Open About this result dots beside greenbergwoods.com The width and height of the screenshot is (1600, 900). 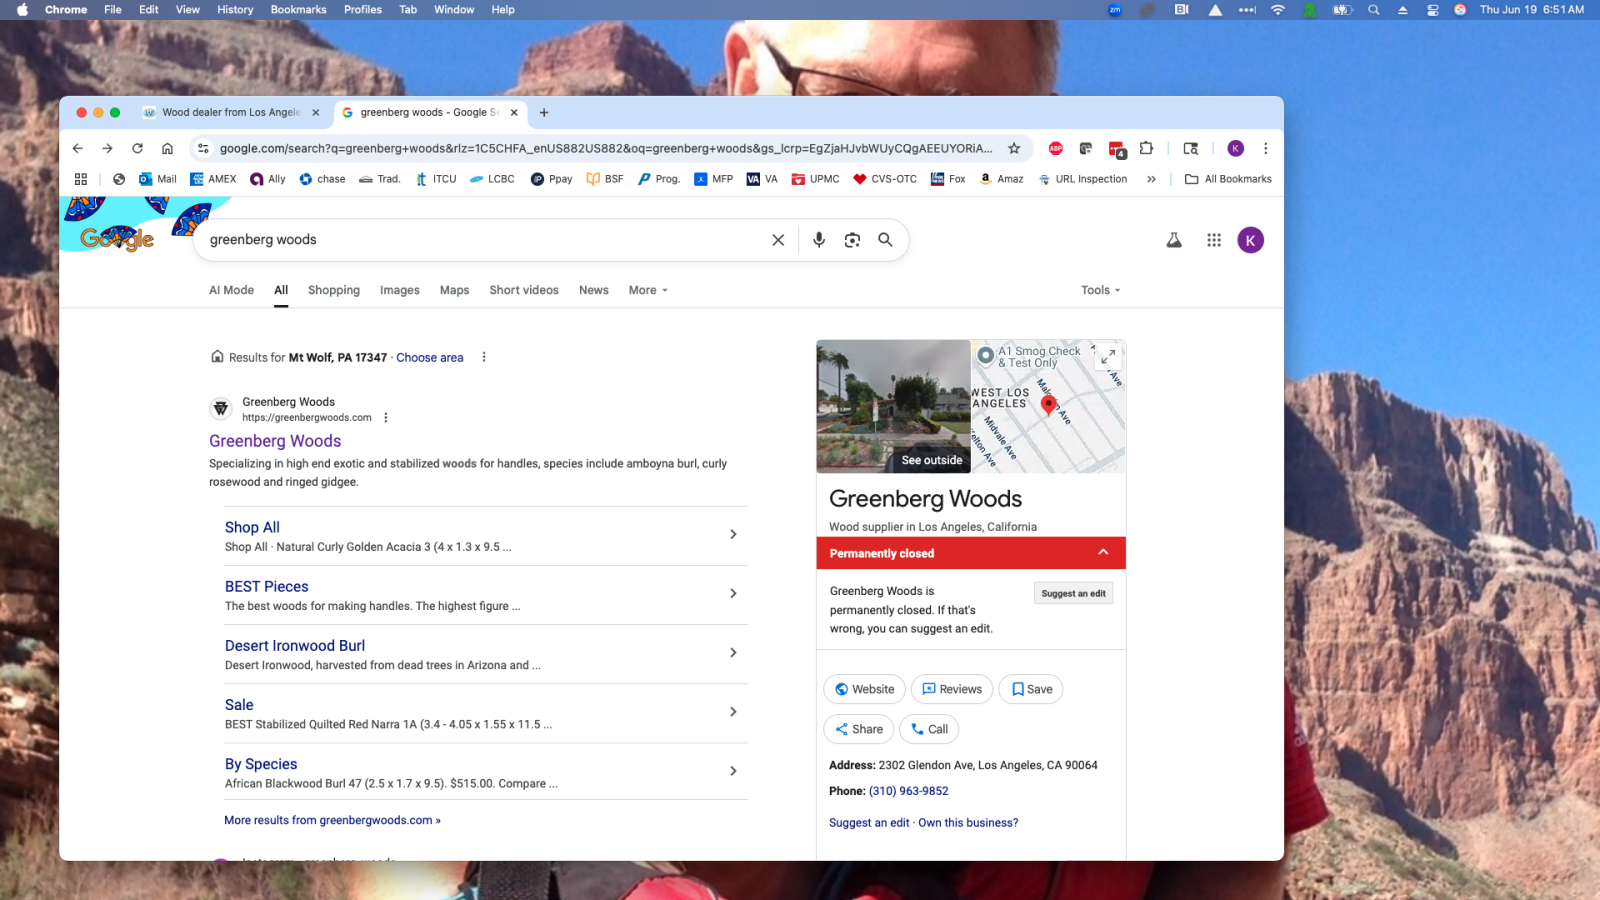pyautogui.click(x=386, y=418)
